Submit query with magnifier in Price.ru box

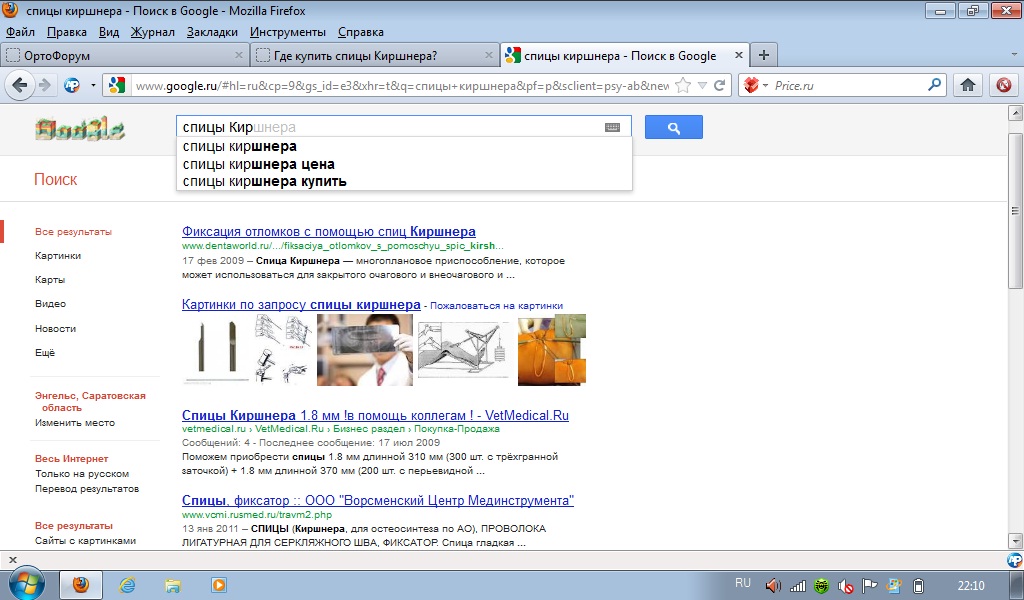pos(935,85)
